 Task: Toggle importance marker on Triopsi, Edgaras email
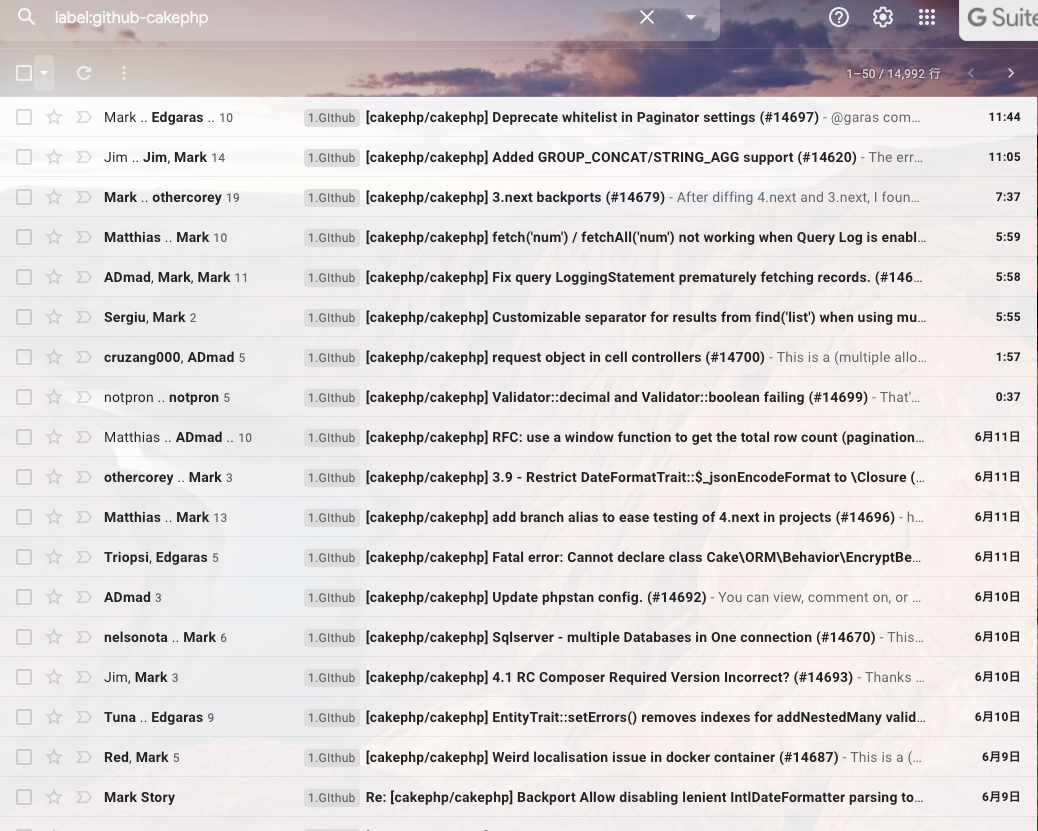tap(83, 557)
